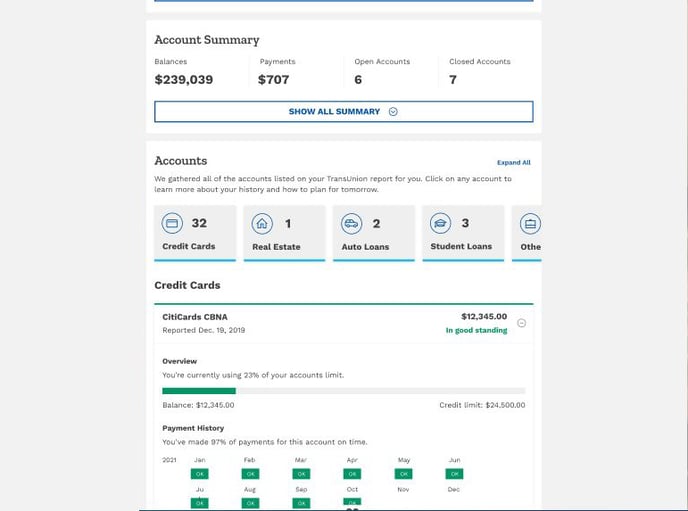Click the Auto Loans car icon
Screen dimensions: 688x511
coord(351,224)
